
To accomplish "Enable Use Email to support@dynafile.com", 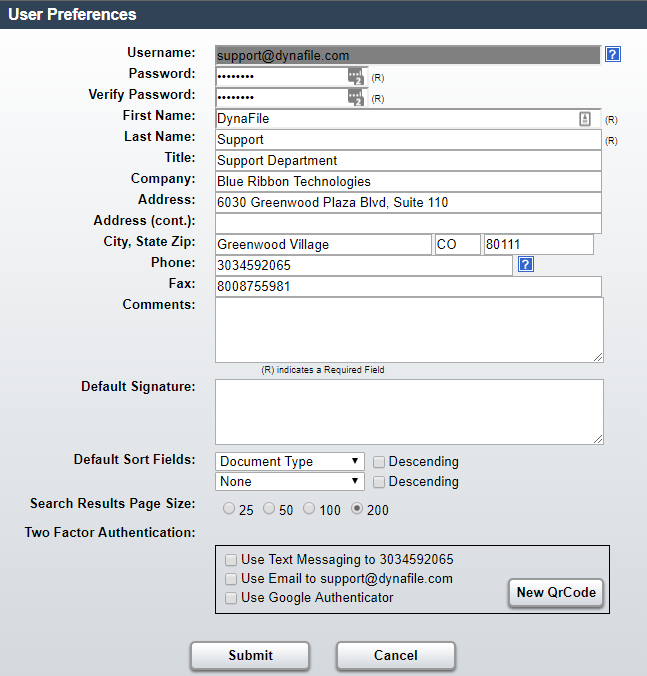I will [231, 579].
